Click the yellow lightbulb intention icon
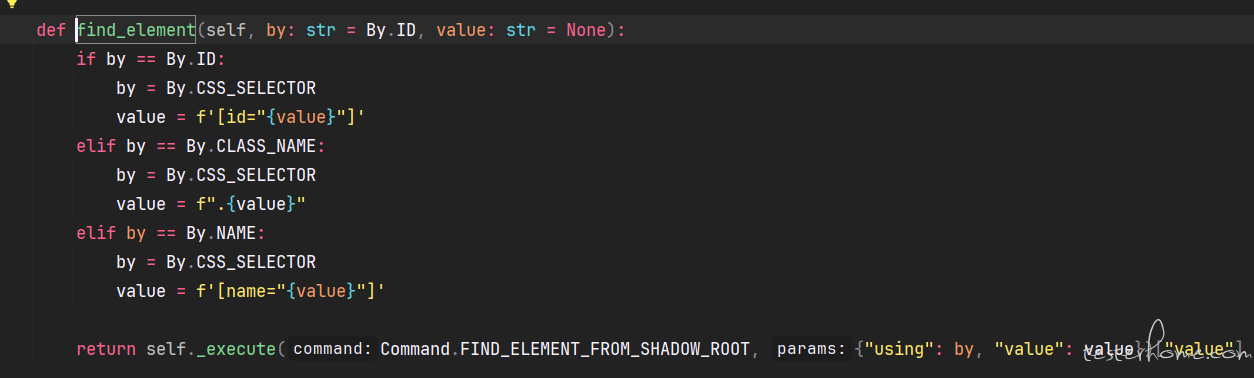Screen dimensions: 1254x378 click(x=12, y=3)
